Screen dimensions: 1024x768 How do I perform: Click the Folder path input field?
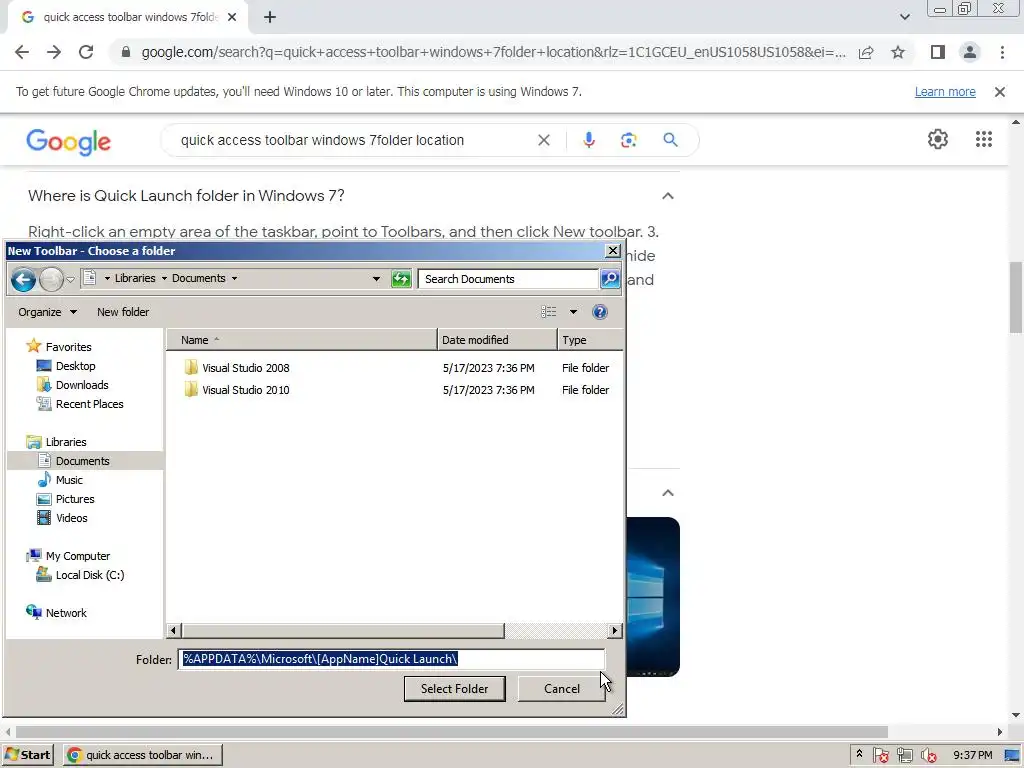click(x=391, y=660)
